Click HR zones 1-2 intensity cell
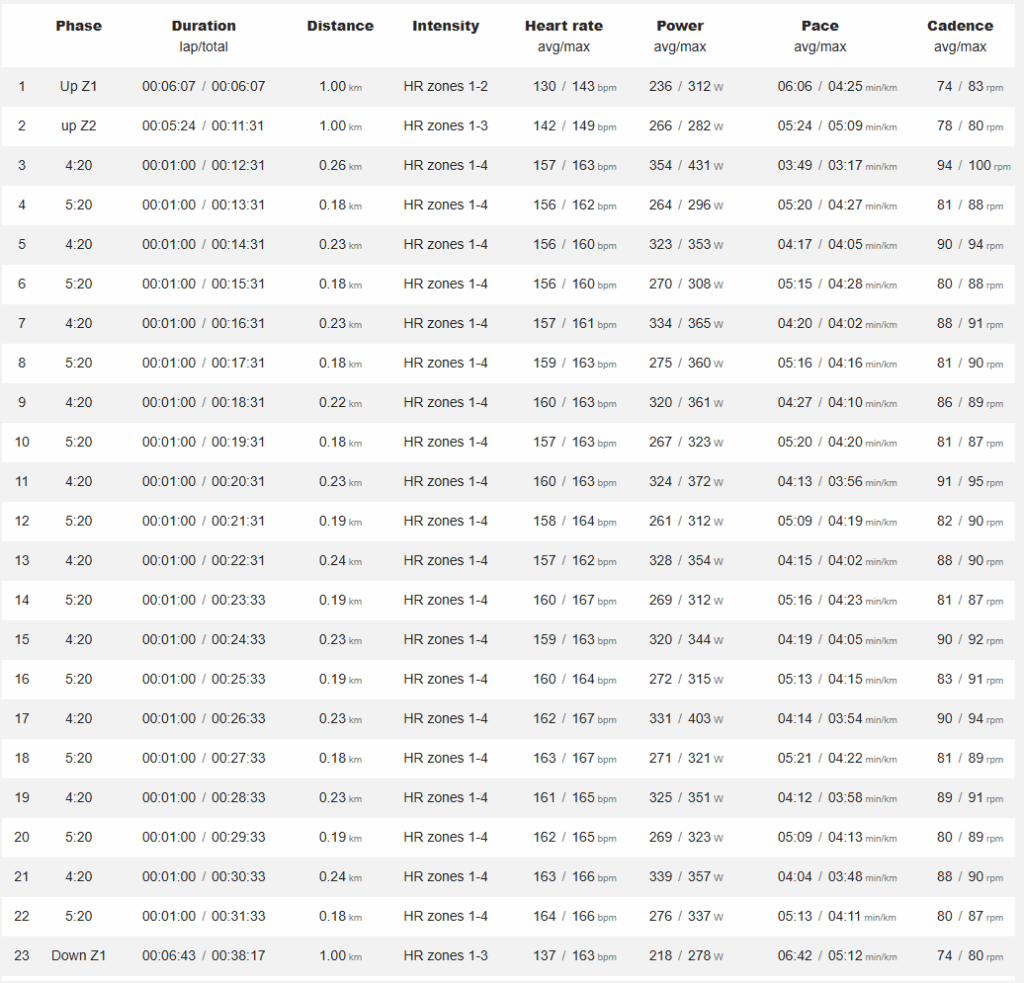This screenshot has height=983, width=1024. pyautogui.click(x=445, y=86)
